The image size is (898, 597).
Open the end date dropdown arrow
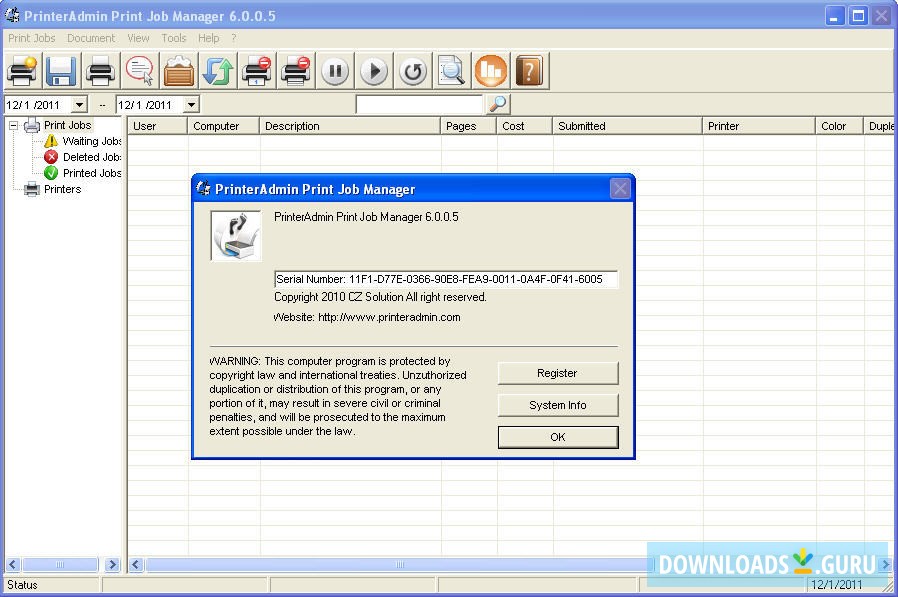click(191, 105)
